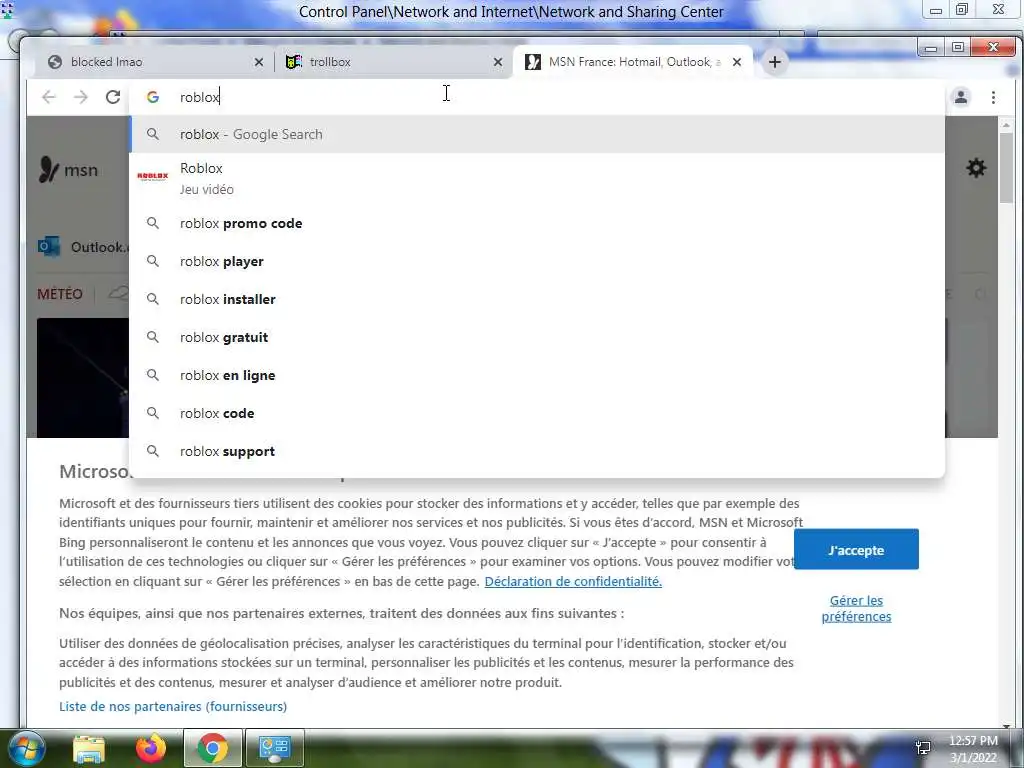The image size is (1024, 768).
Task: Click the magnifier beside 'roblox player'
Action: pyautogui.click(x=153, y=261)
